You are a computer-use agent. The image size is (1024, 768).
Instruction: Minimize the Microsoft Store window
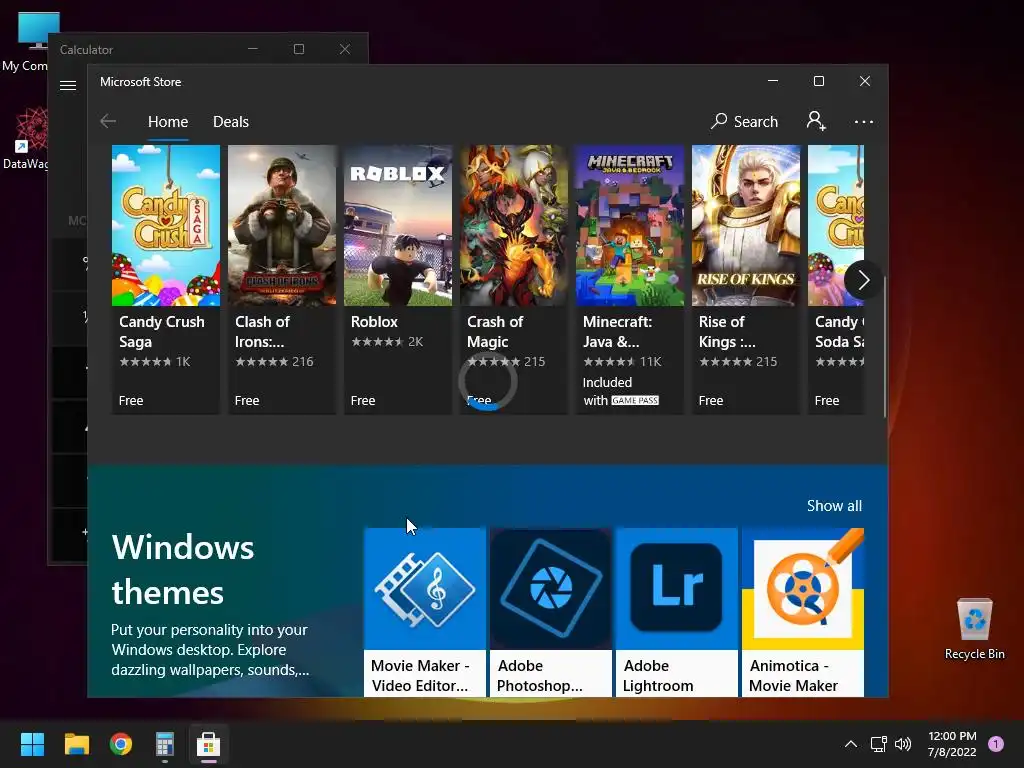(773, 81)
